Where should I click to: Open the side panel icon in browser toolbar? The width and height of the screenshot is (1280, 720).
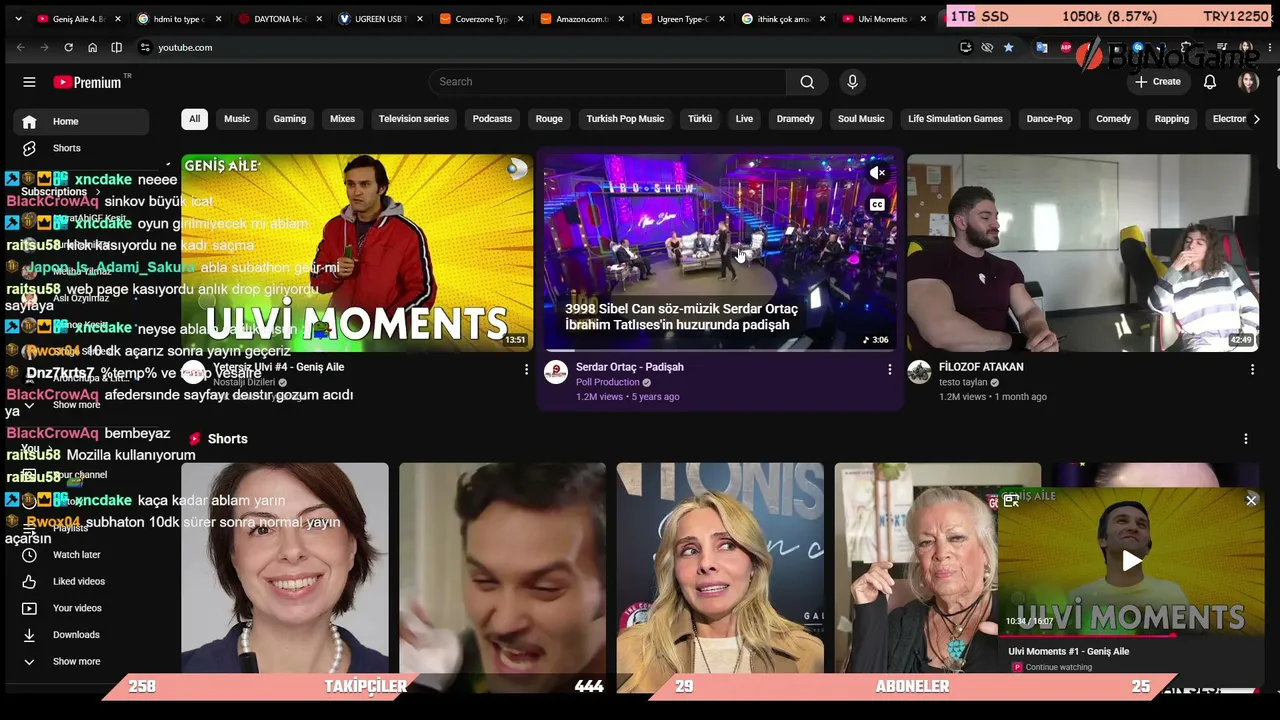[x=116, y=47]
